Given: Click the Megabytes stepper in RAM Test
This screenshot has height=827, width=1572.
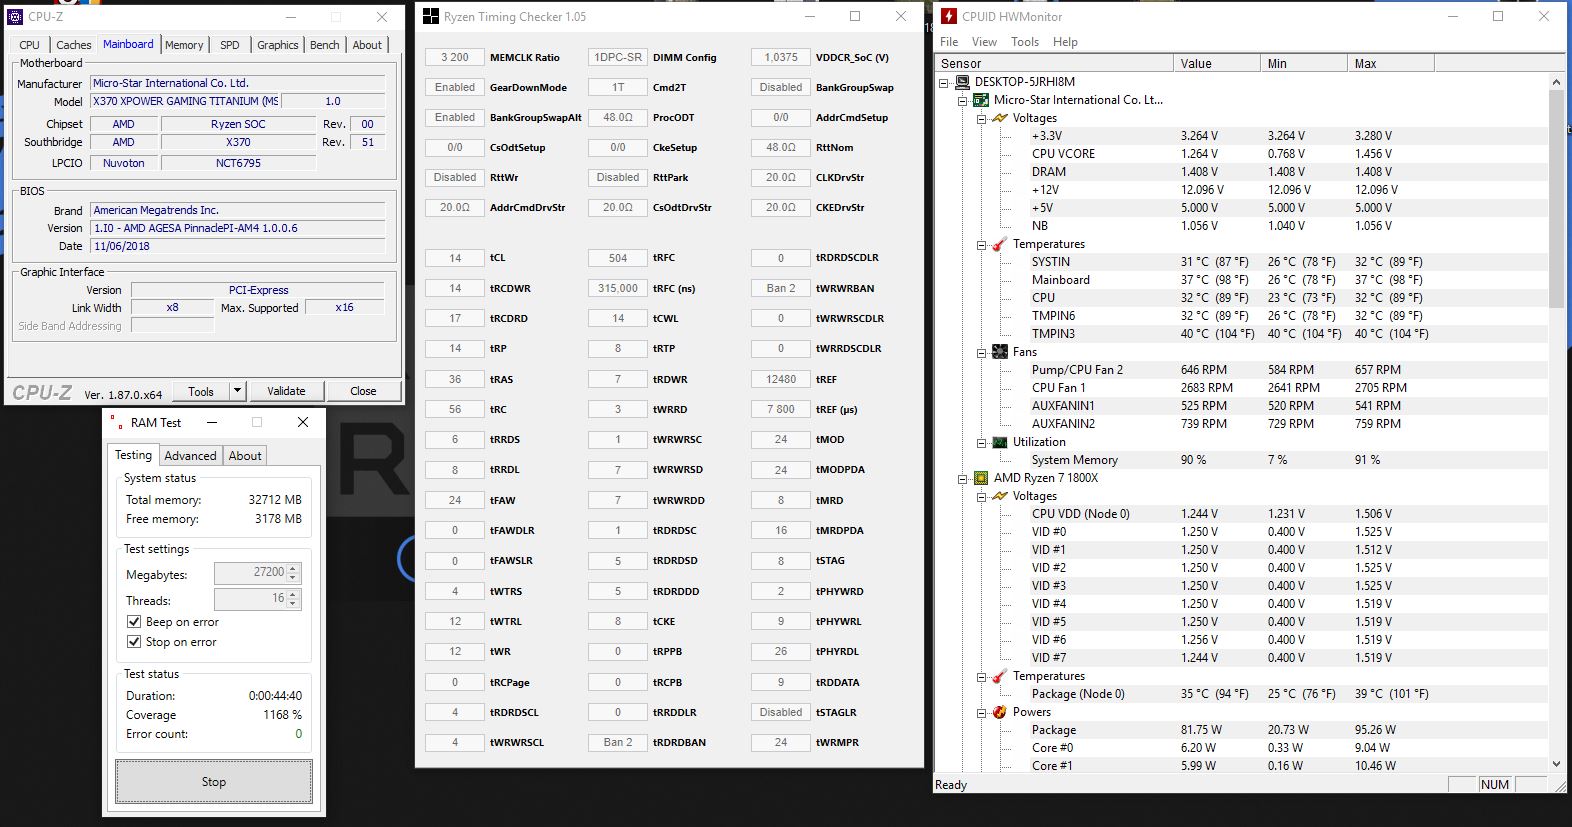Looking at the screenshot, I should 293,573.
